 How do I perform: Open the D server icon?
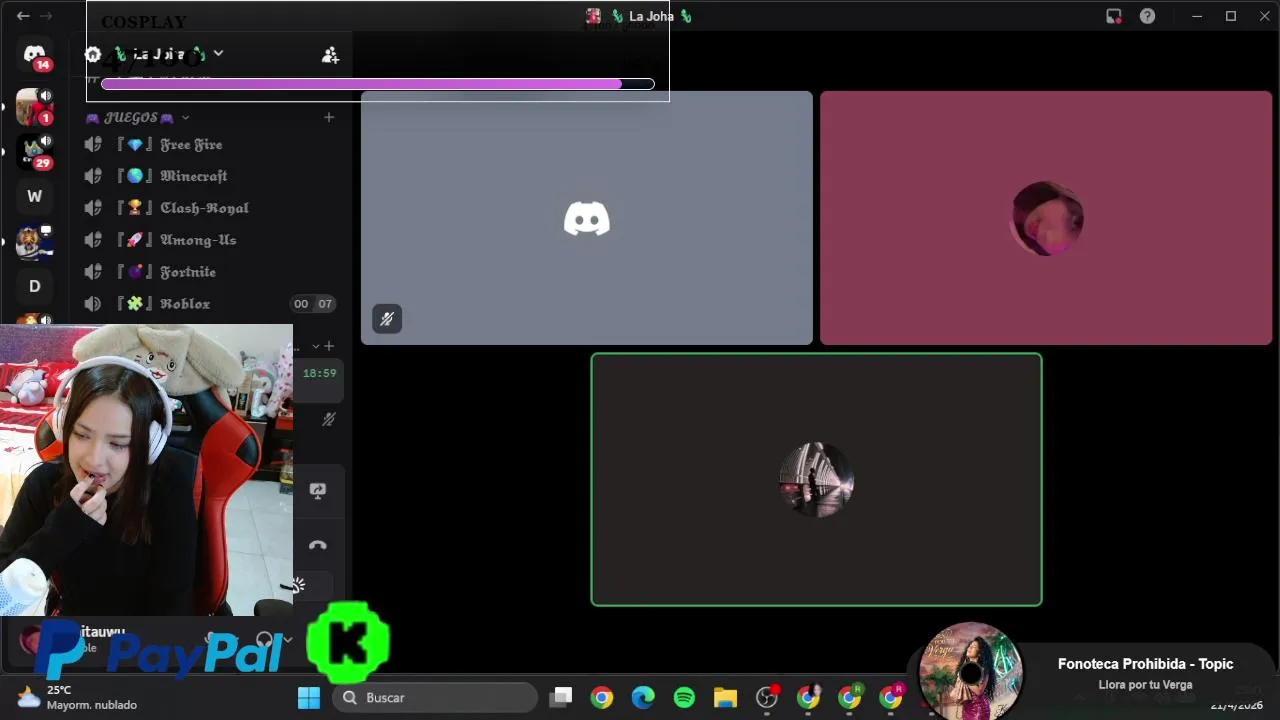tap(34, 286)
